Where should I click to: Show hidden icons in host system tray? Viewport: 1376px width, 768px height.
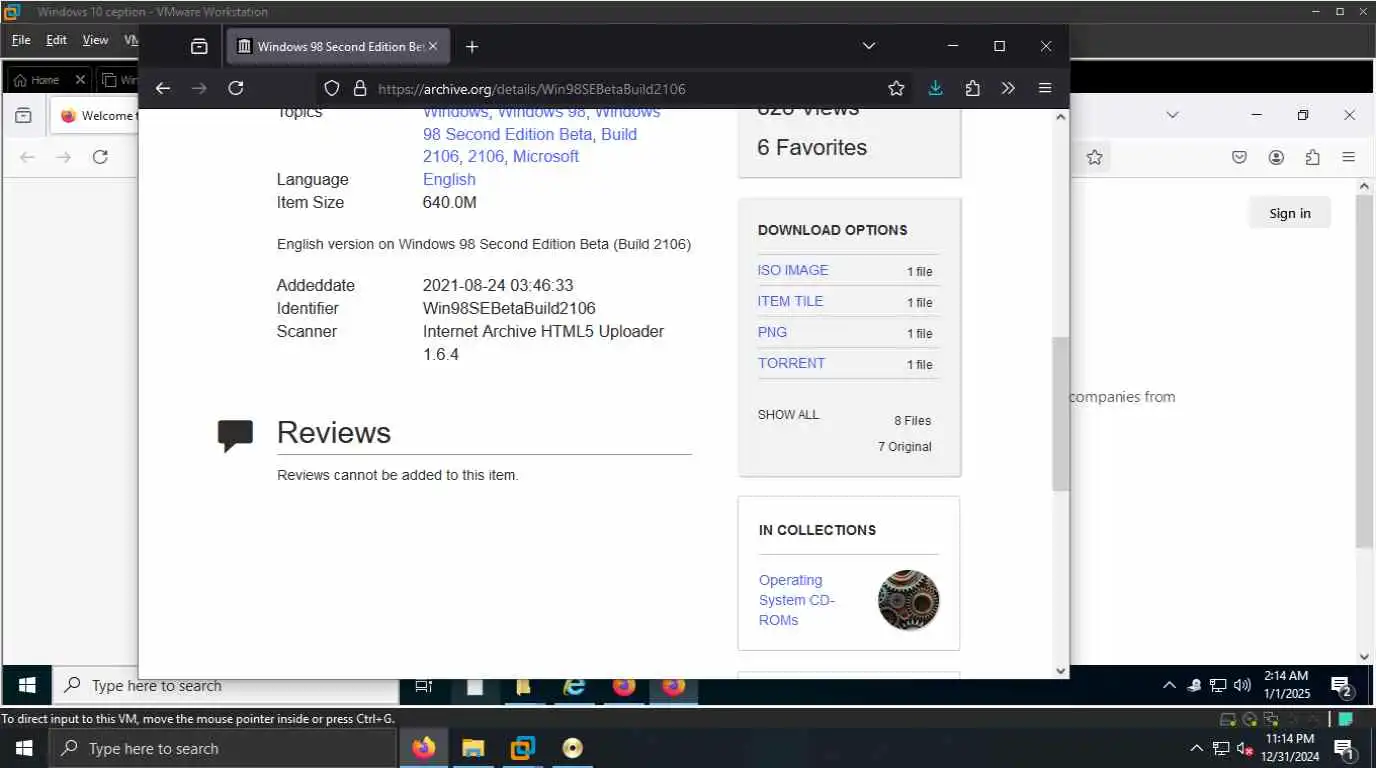[1196, 748]
